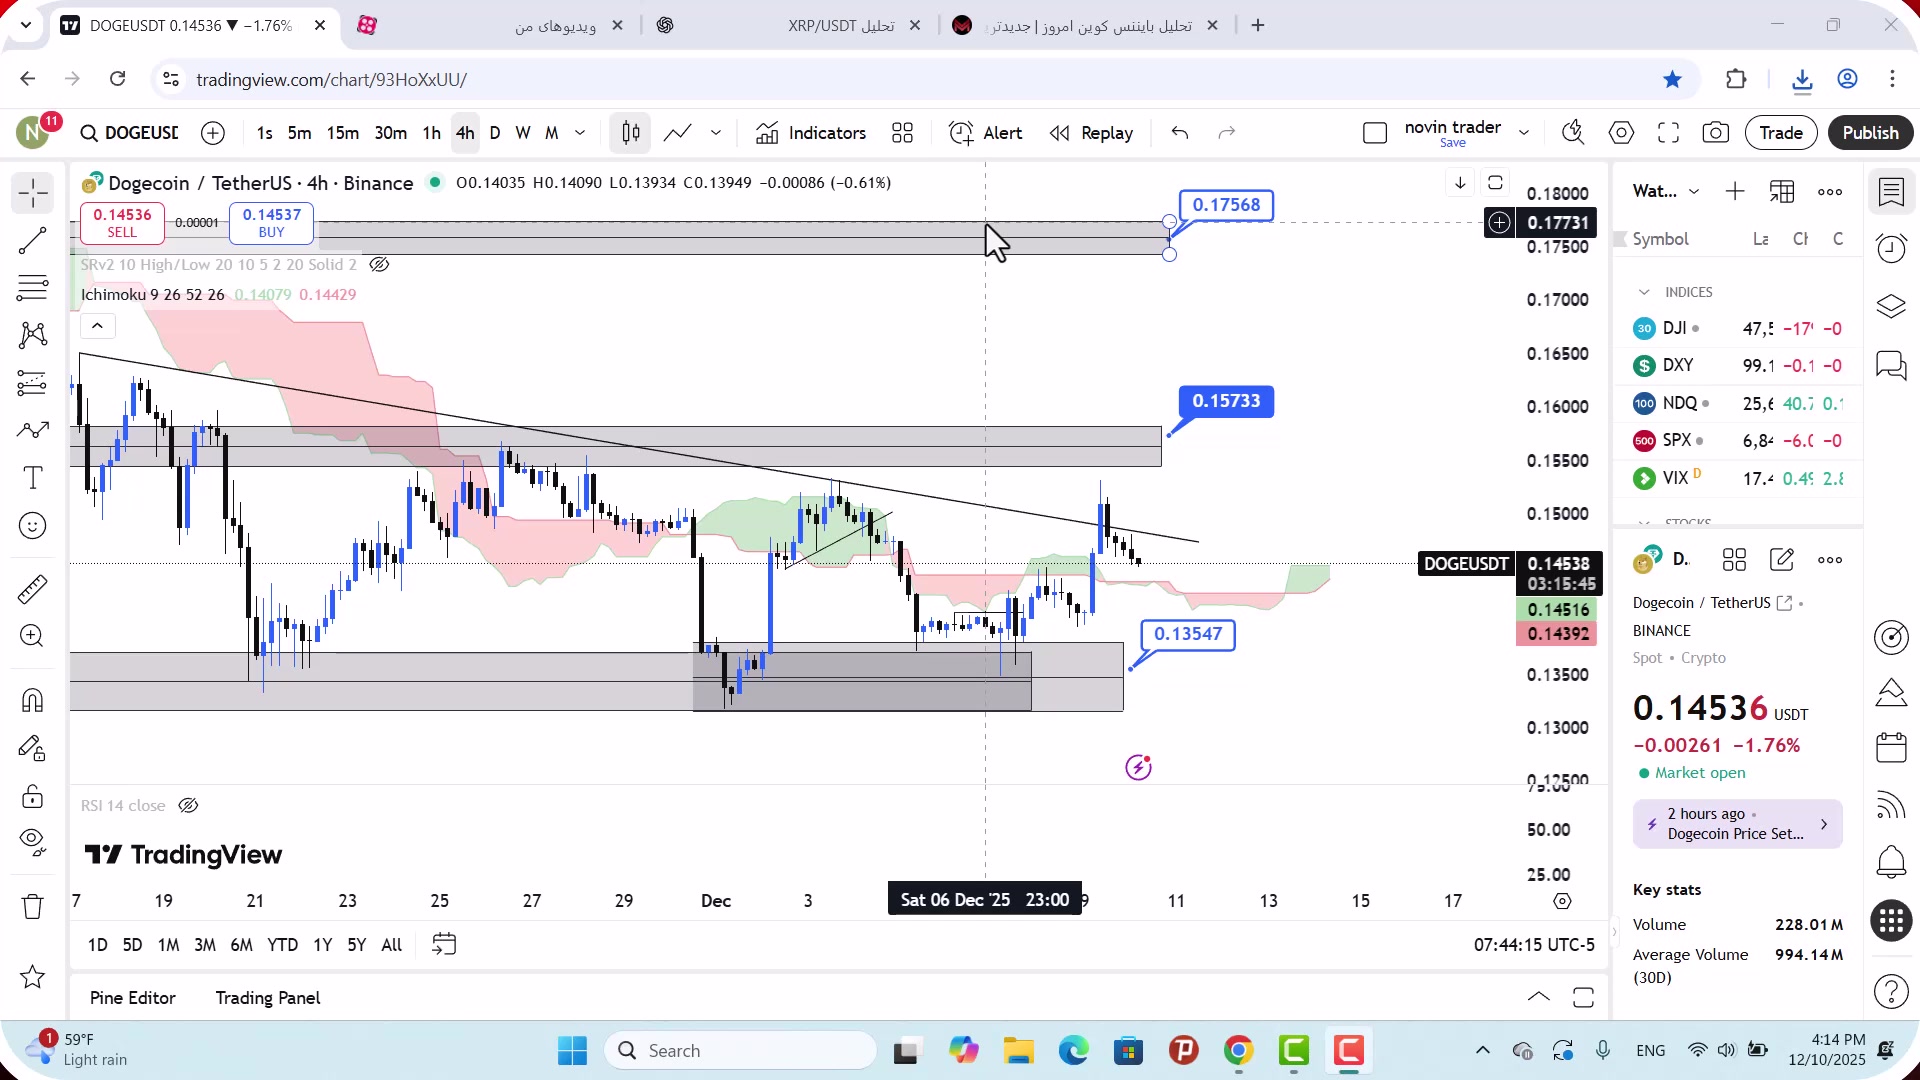
Task: Select the NDQ watchlist row
Action: [x=1738, y=403]
